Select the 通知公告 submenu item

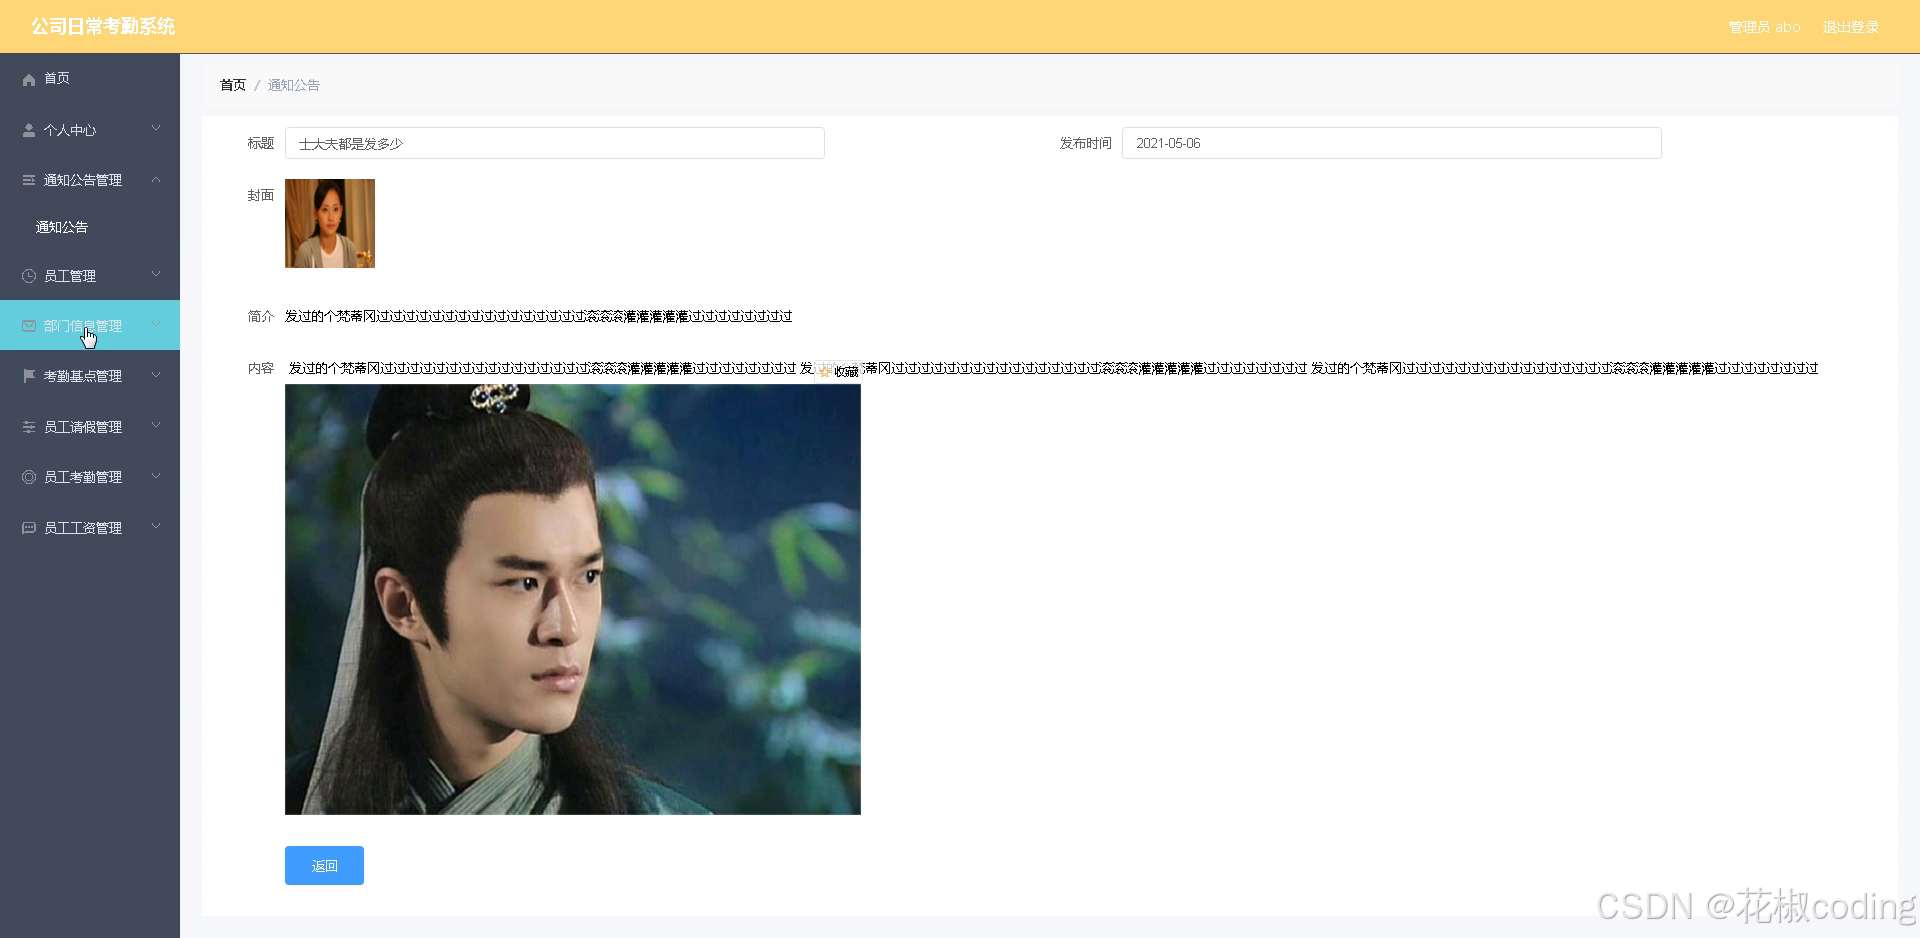90,227
